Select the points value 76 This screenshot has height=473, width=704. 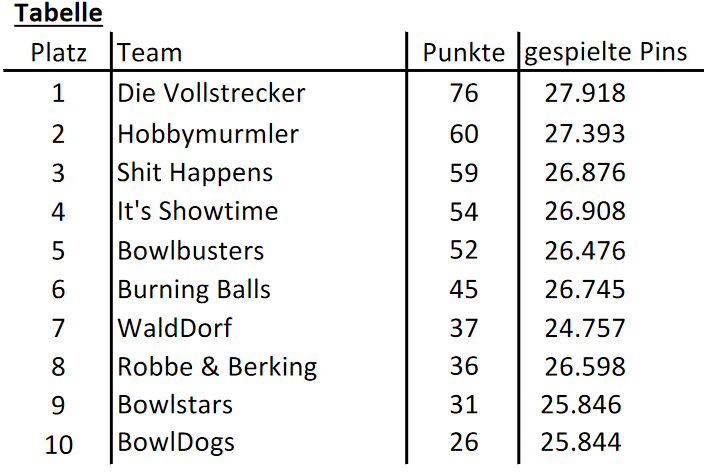click(x=464, y=93)
